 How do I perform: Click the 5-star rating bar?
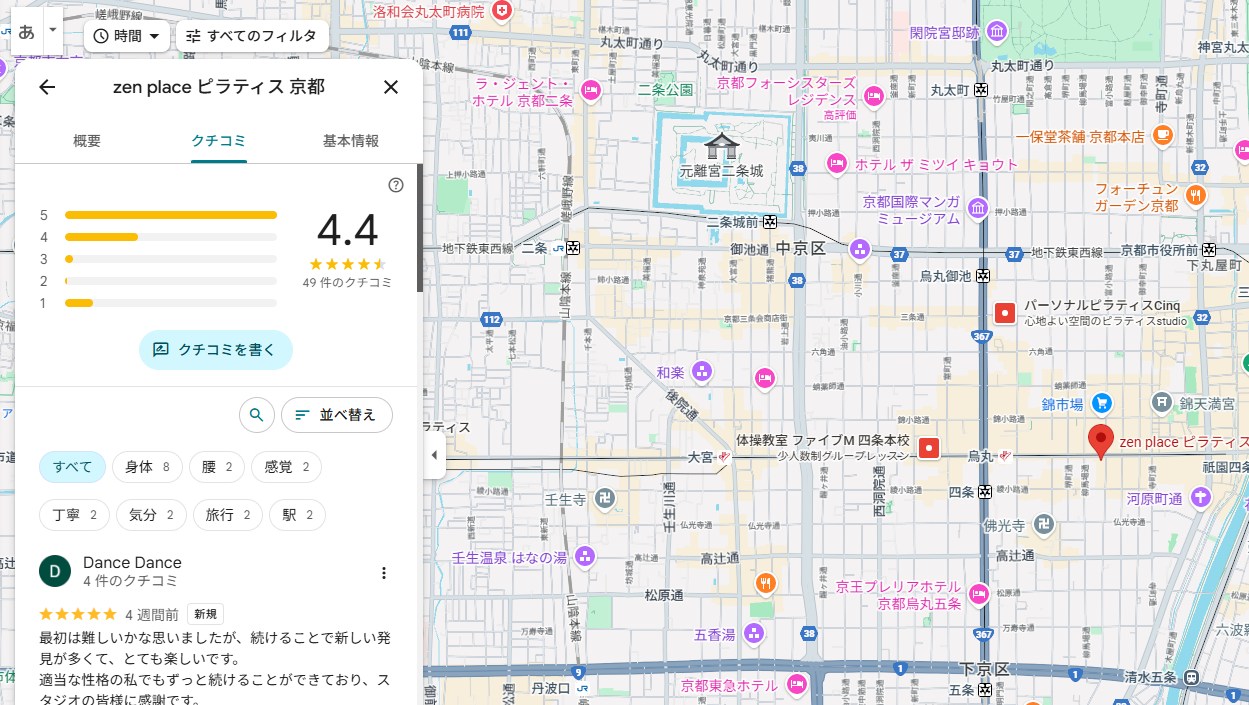tap(170, 215)
